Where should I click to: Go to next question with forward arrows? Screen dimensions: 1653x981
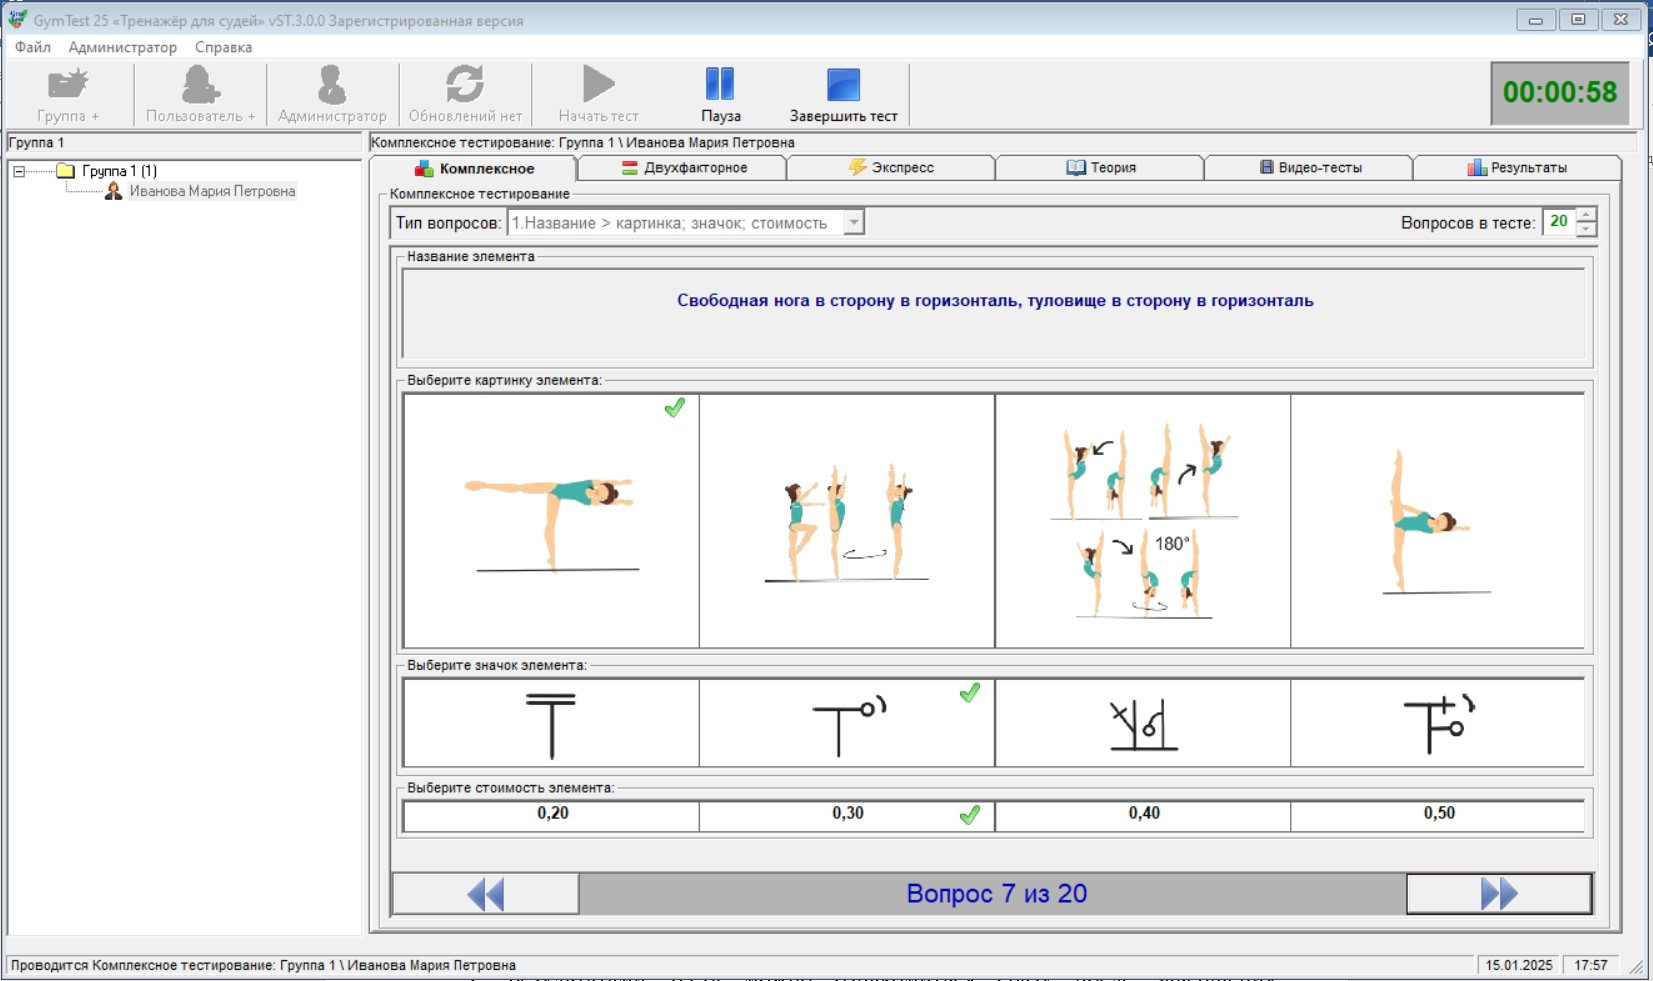[x=1498, y=894]
